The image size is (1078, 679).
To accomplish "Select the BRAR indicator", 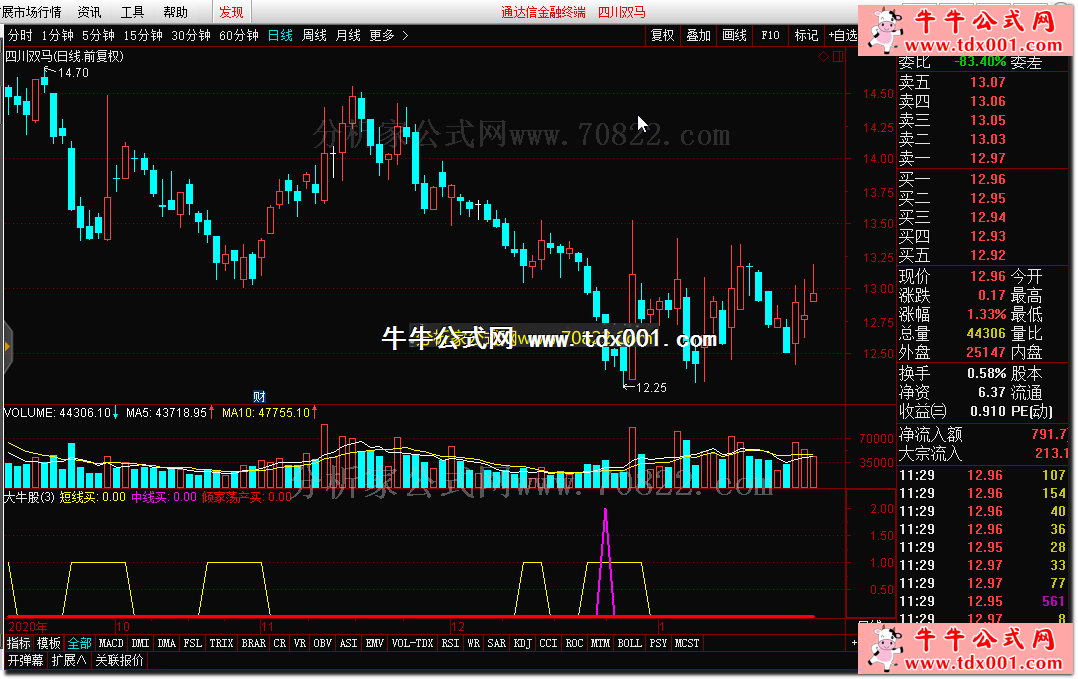I will click(x=254, y=643).
